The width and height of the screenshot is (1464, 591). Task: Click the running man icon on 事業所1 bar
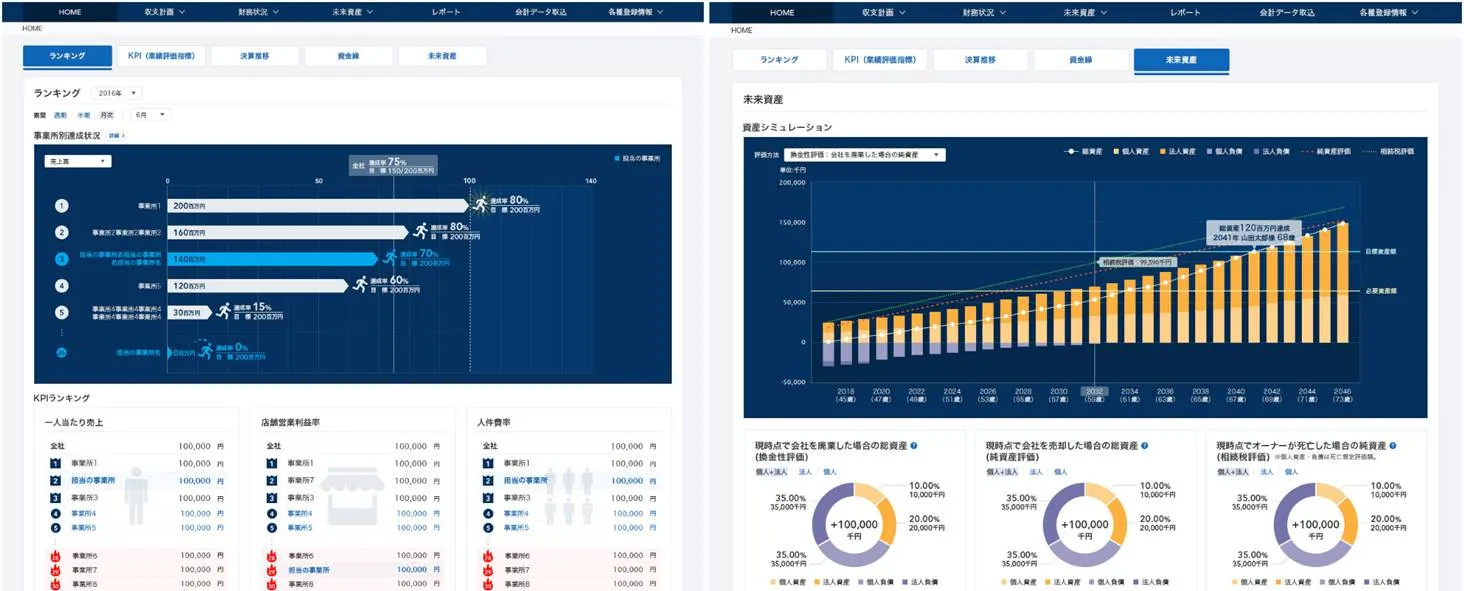482,204
